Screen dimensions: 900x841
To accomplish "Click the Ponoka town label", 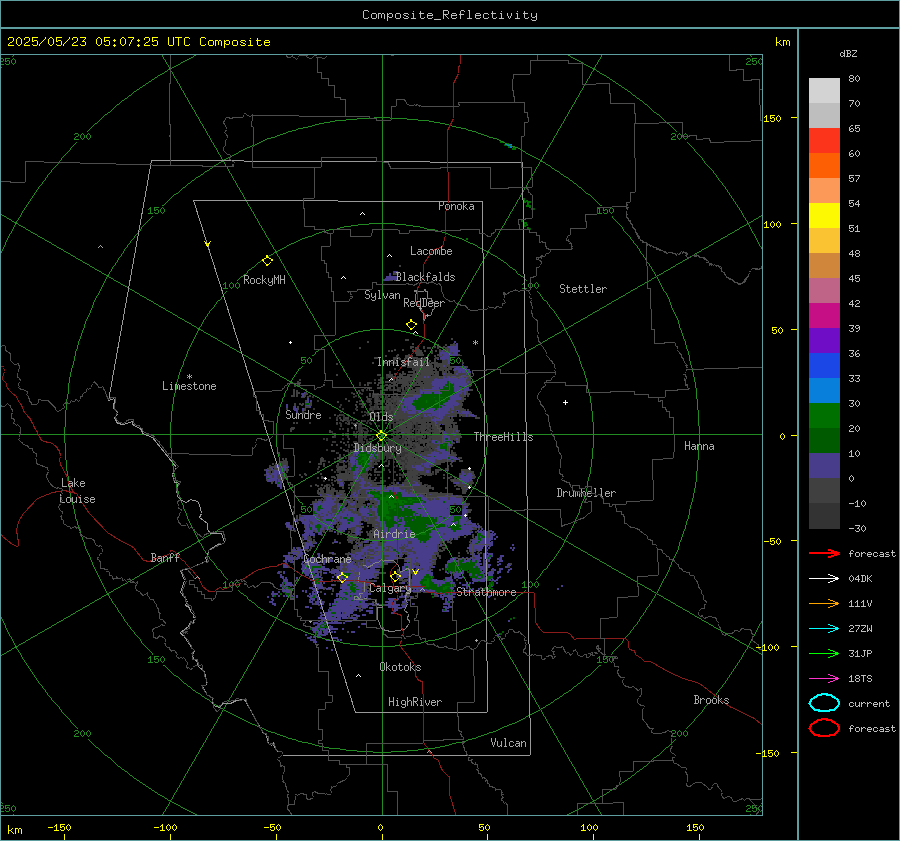I will 456,206.
